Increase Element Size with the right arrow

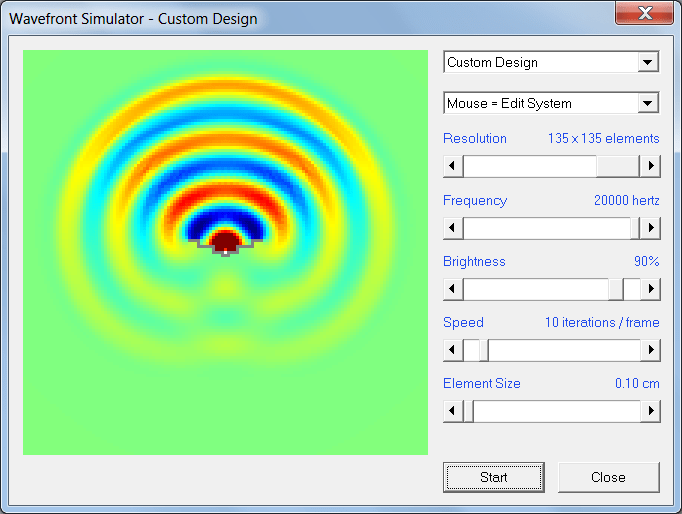[650, 411]
